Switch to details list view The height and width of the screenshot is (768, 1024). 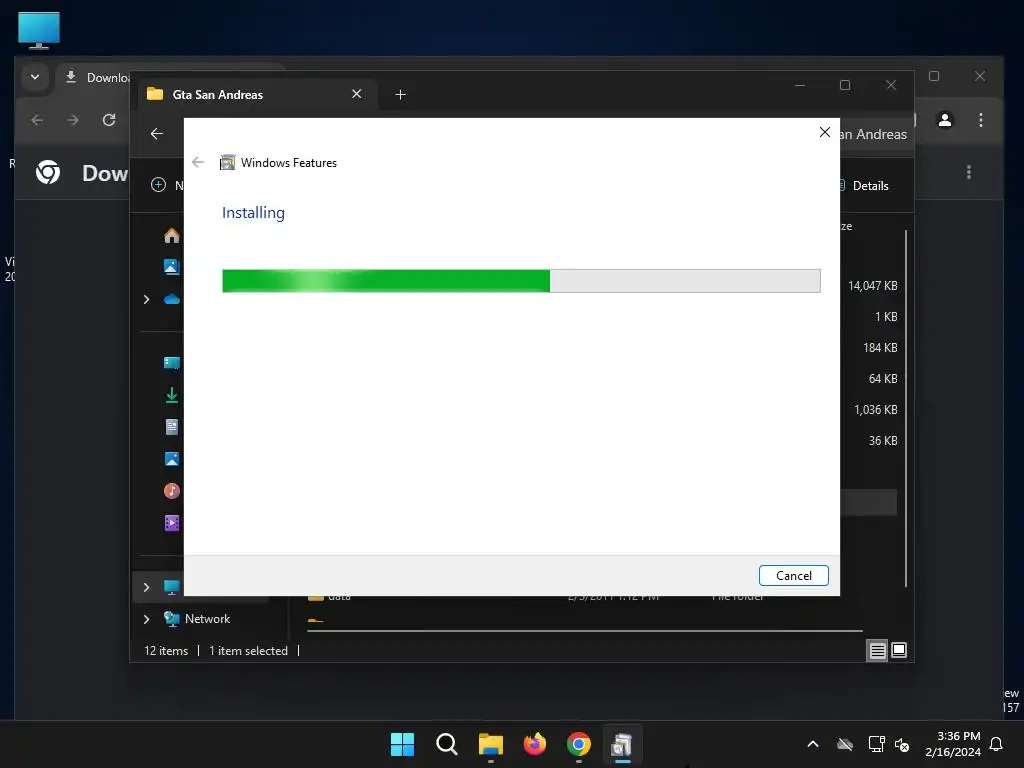[877, 650]
